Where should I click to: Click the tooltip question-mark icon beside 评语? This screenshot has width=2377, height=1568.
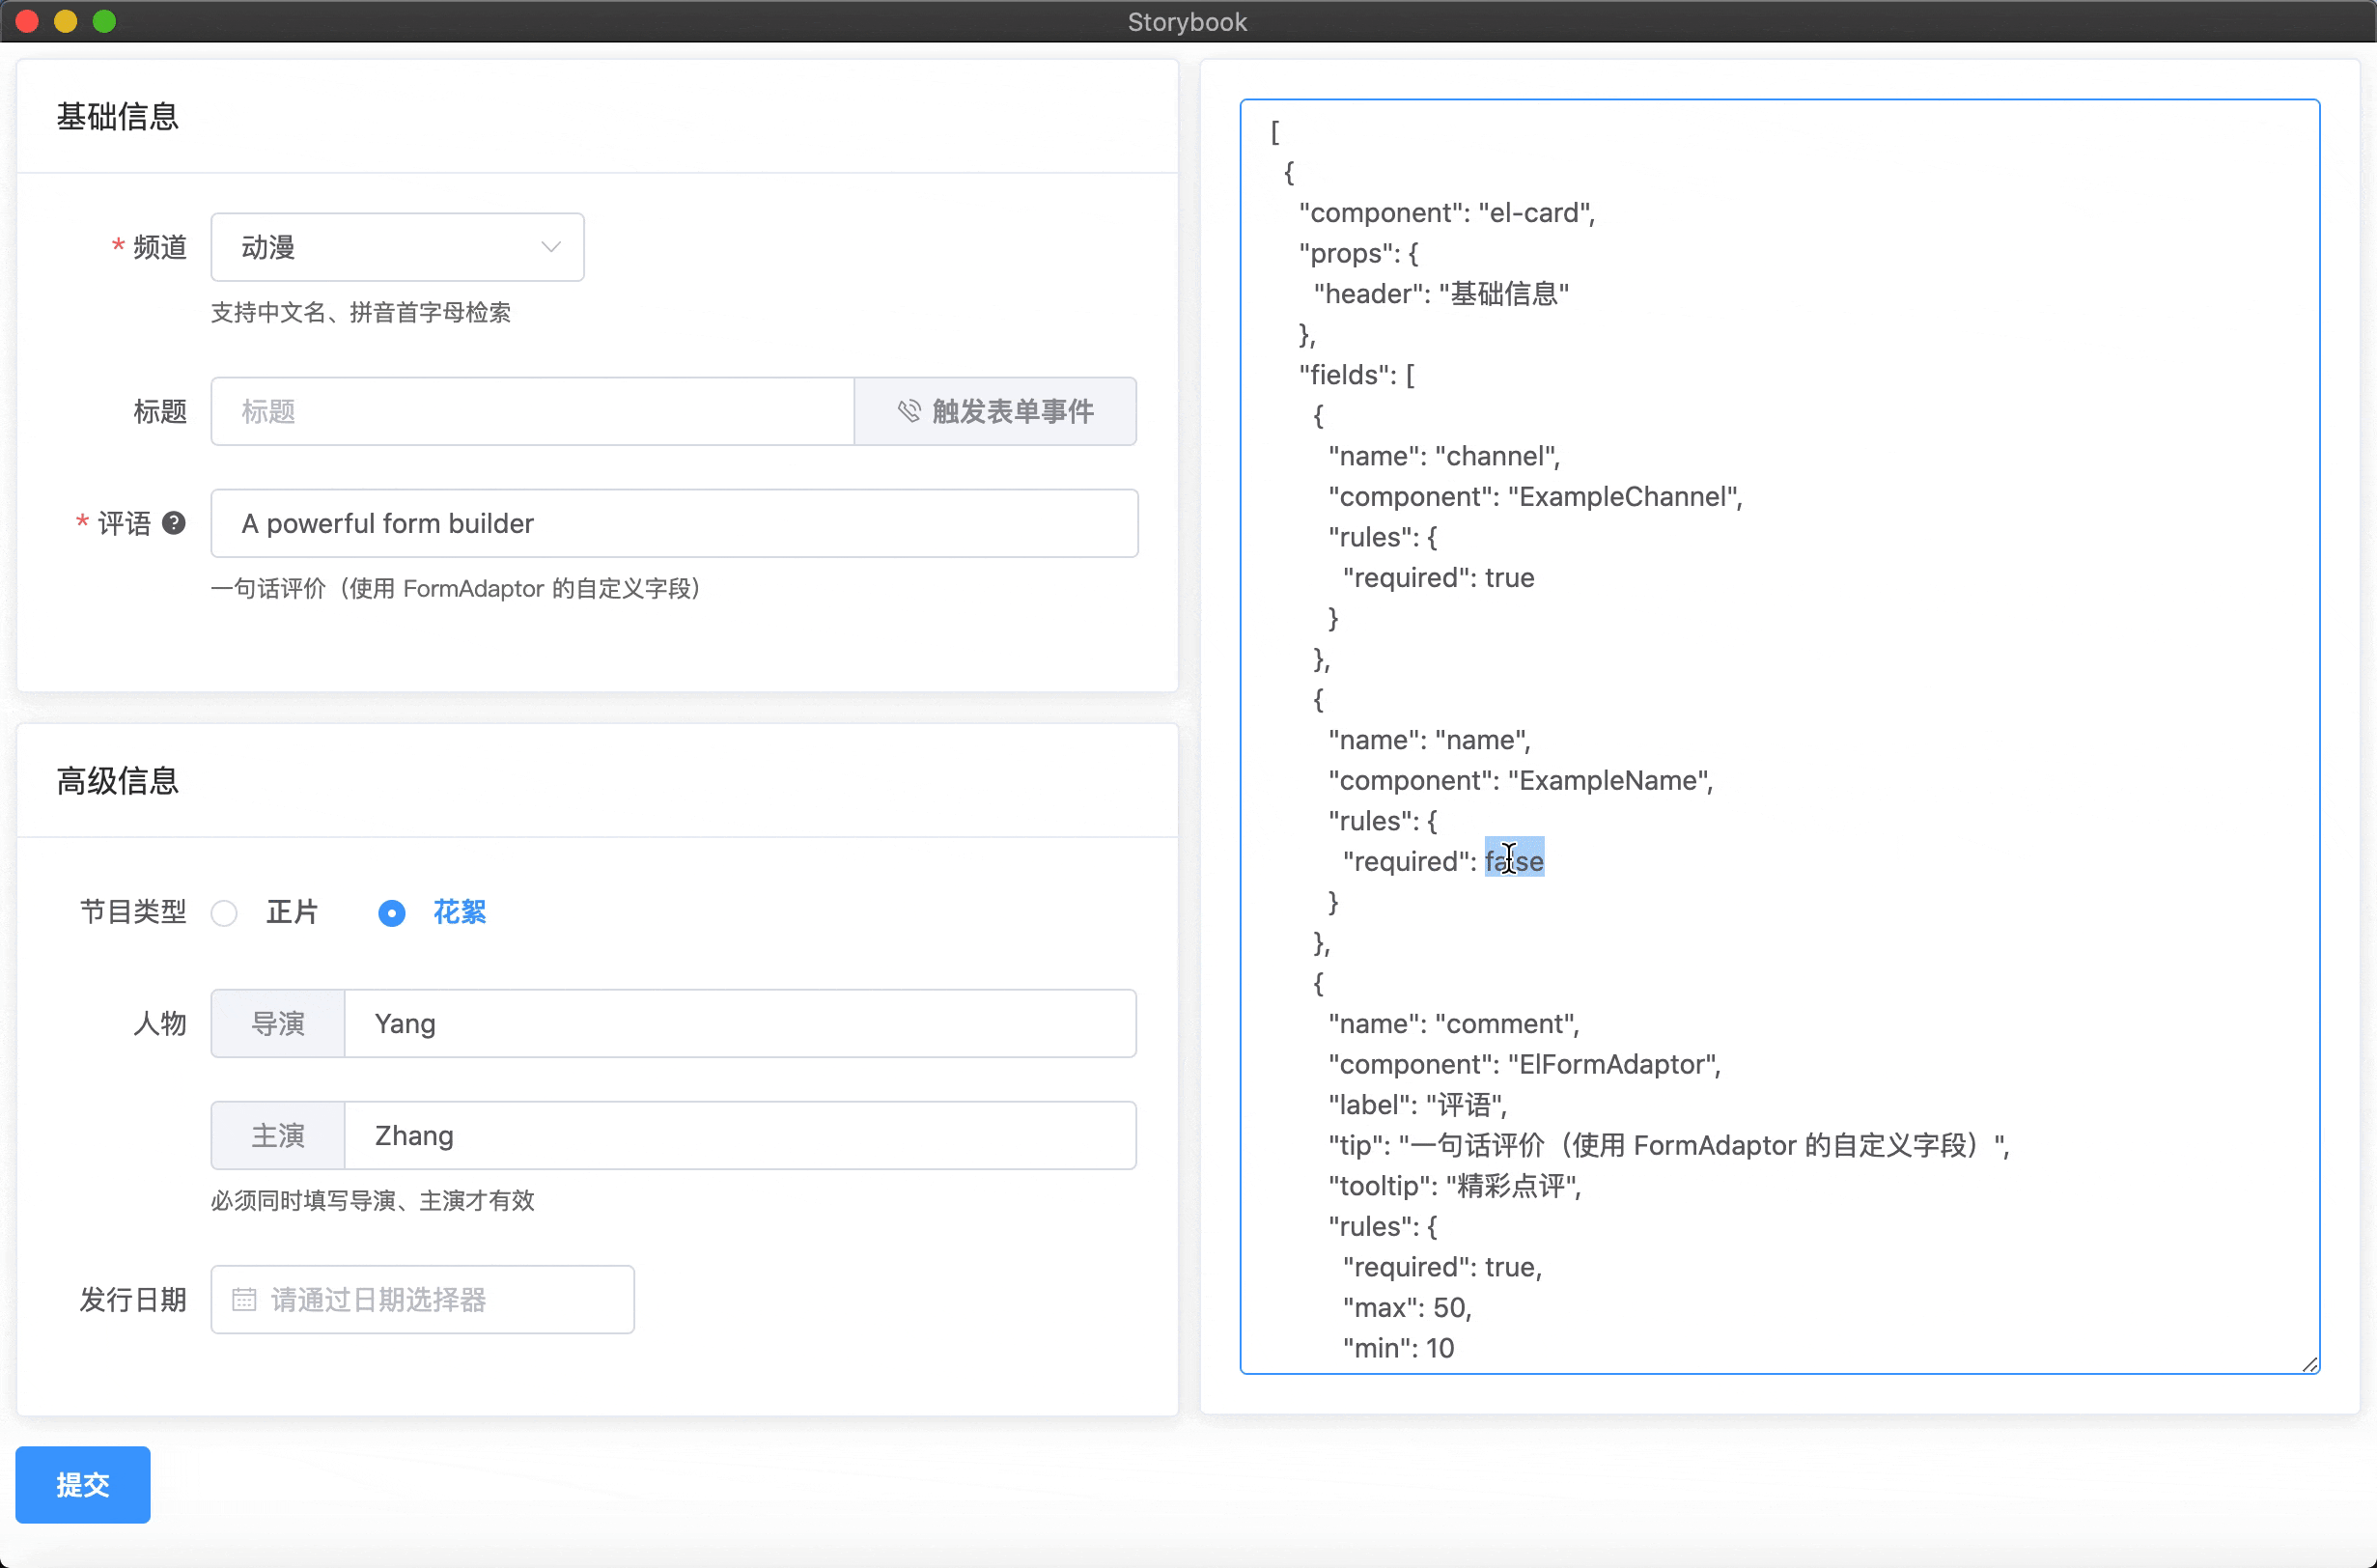173,523
